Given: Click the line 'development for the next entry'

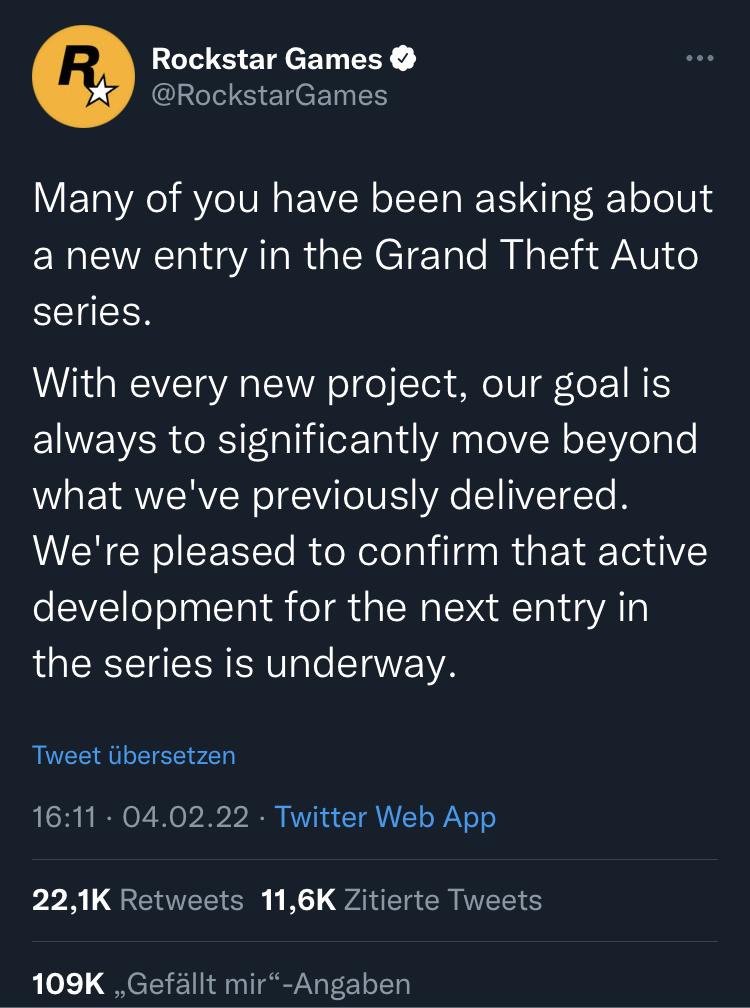Looking at the screenshot, I should (x=340, y=607).
